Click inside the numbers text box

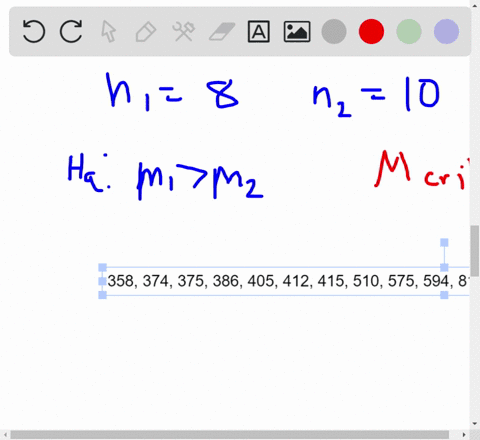287,281
